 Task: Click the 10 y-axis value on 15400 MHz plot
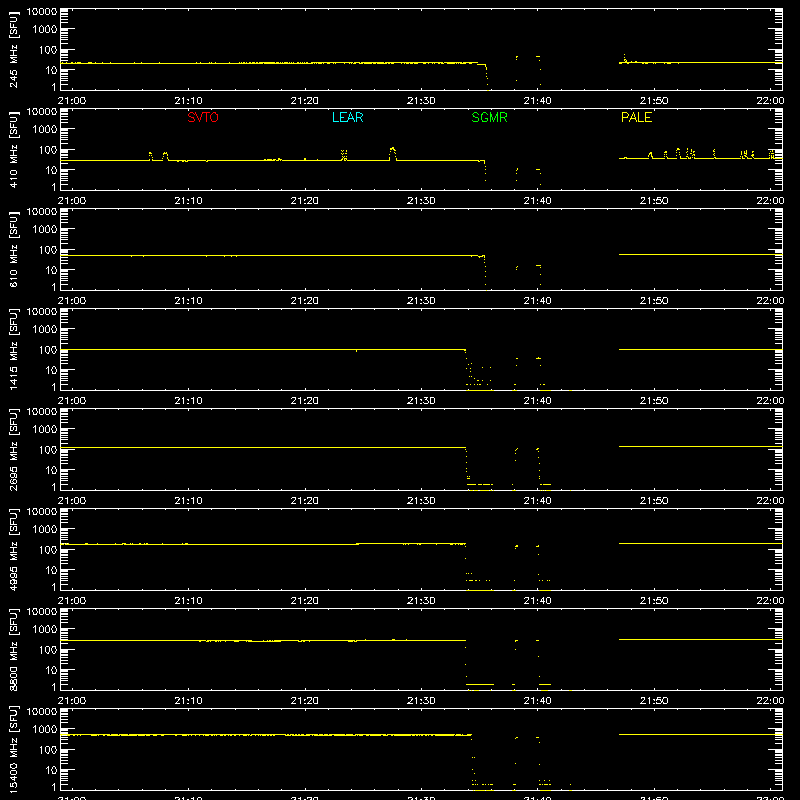[51, 770]
